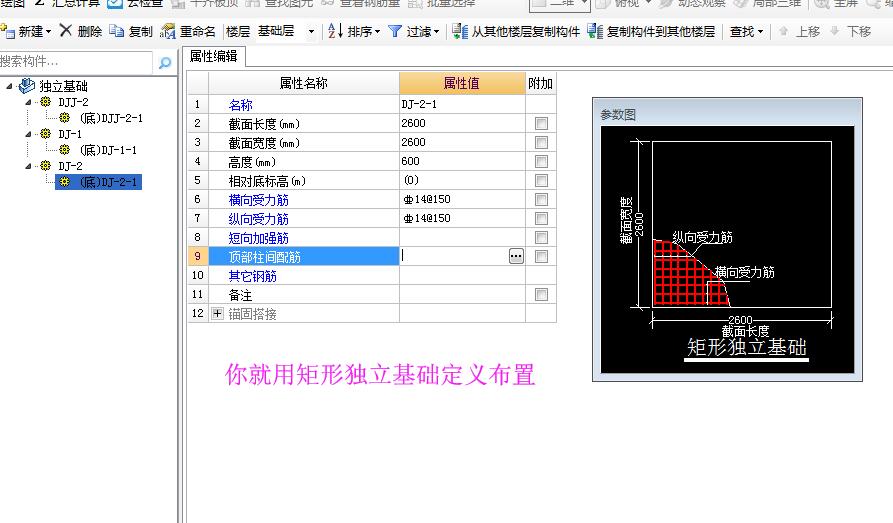Click the gear icon of (底)DJJ-2-1
This screenshot has height=523, width=893.
click(65, 118)
